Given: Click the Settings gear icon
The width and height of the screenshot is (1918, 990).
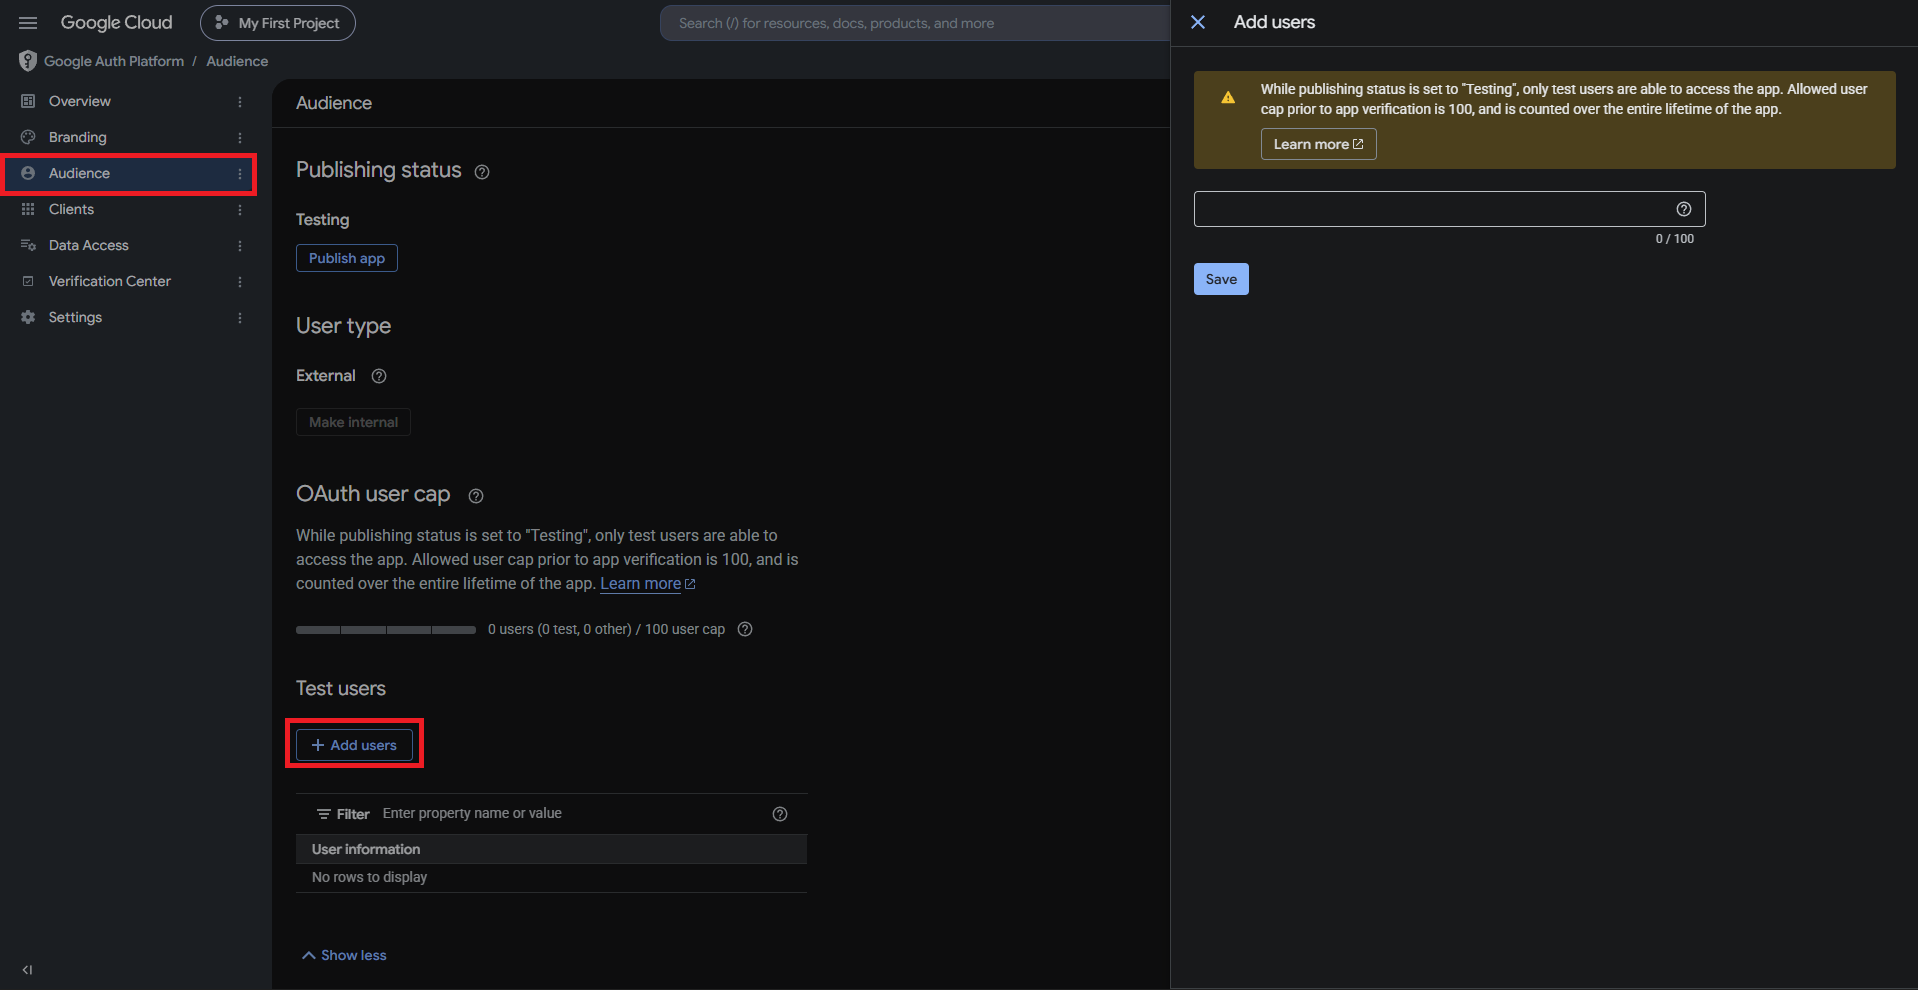Looking at the screenshot, I should point(28,317).
